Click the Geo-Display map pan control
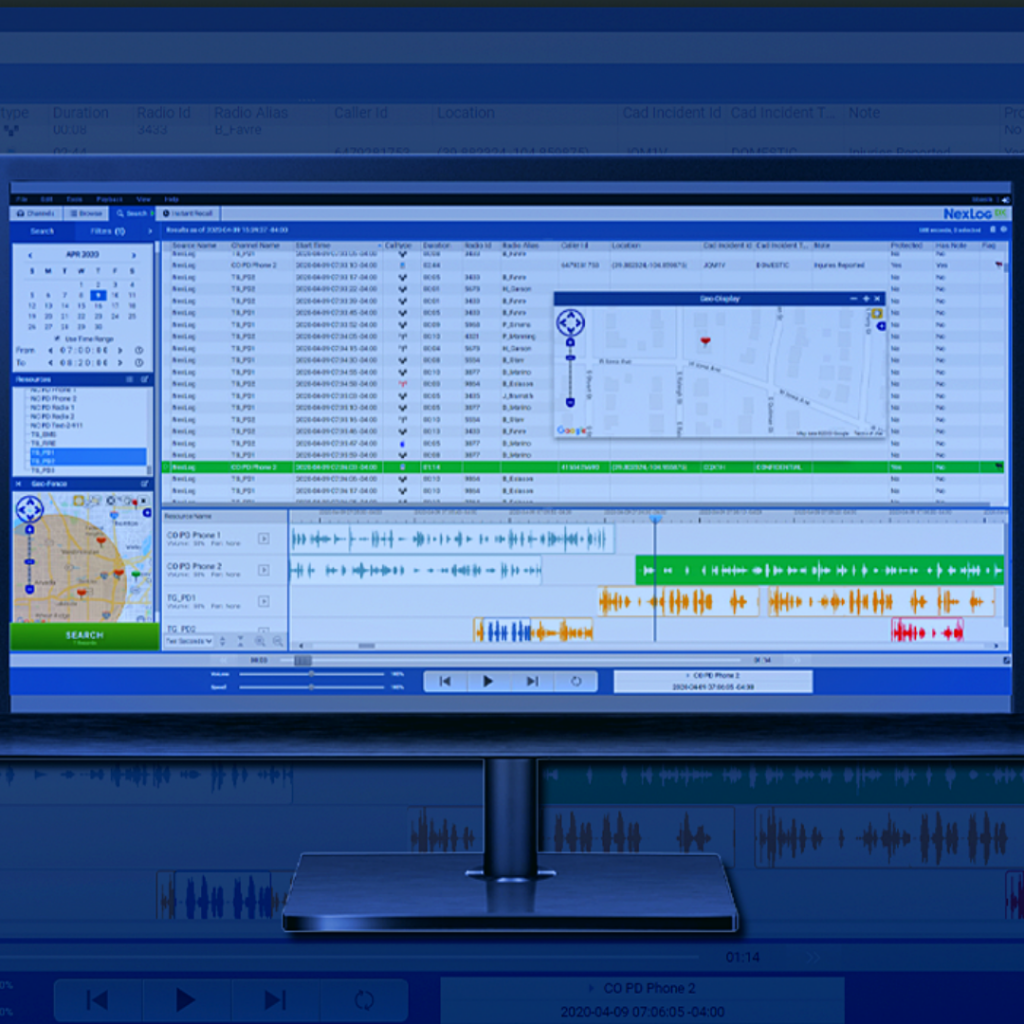Screen dimensions: 1024x1024 [x=570, y=323]
